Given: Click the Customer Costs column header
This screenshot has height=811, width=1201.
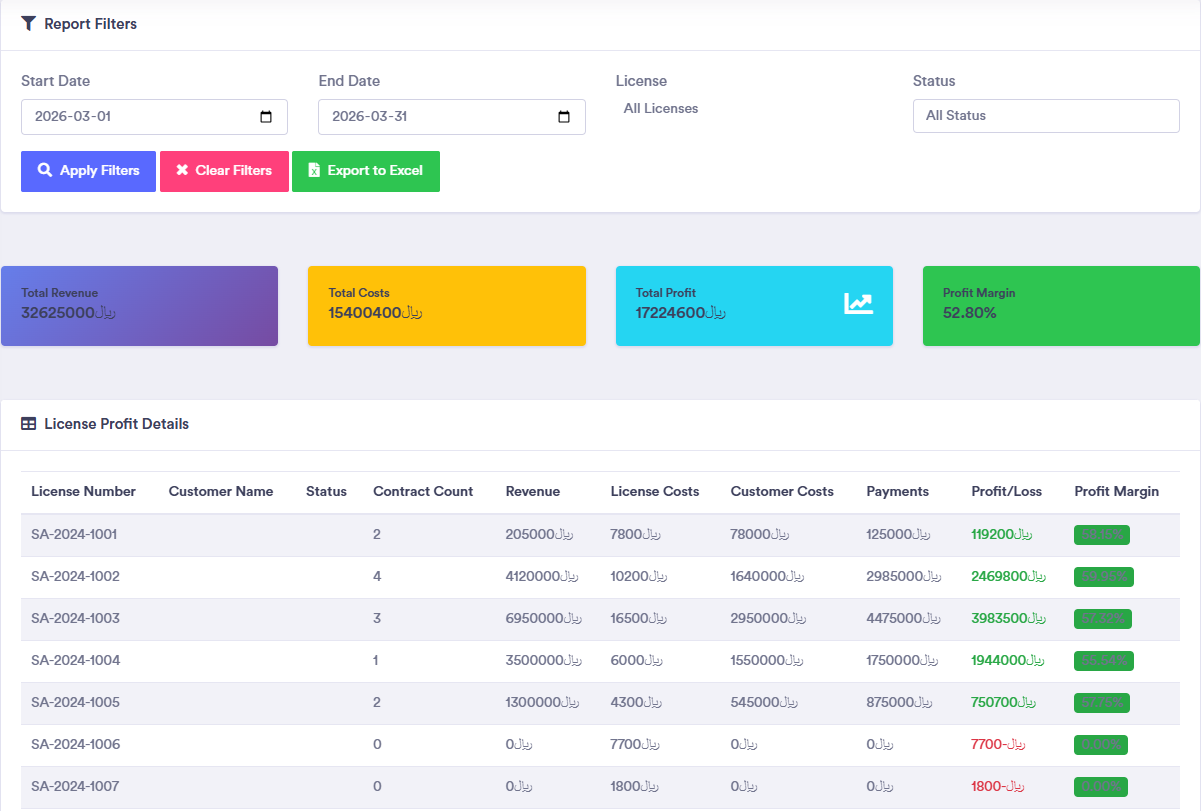Looking at the screenshot, I should point(782,492).
